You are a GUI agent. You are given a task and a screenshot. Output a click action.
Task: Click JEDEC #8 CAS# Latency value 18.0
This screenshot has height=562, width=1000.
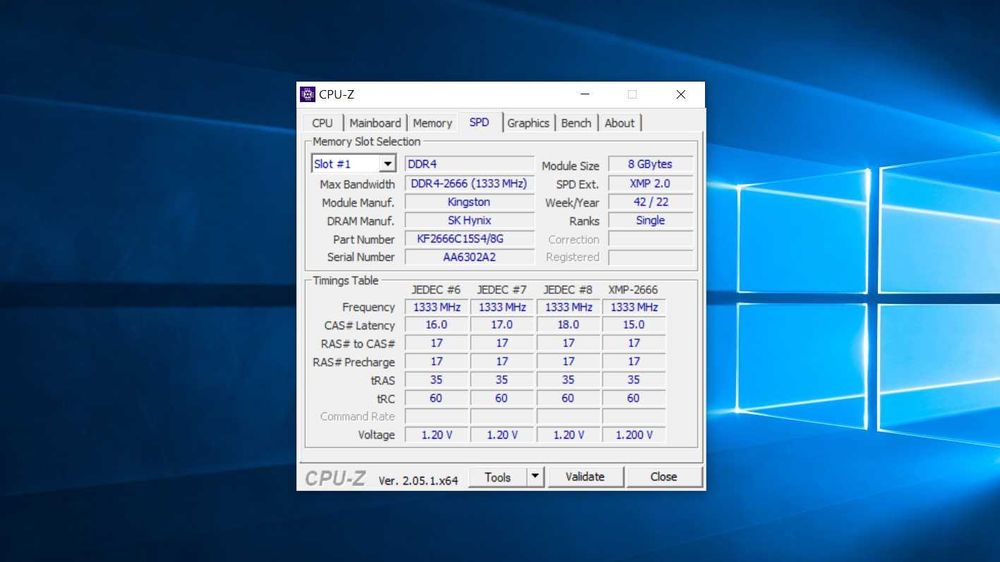point(568,325)
